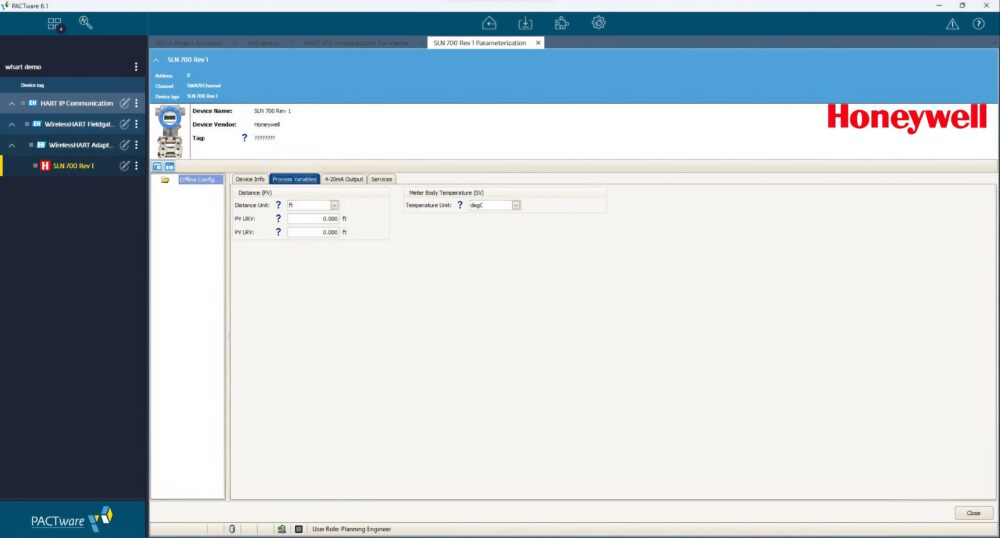
Task: Click the red Honeywell H device icon
Action: pos(45,166)
